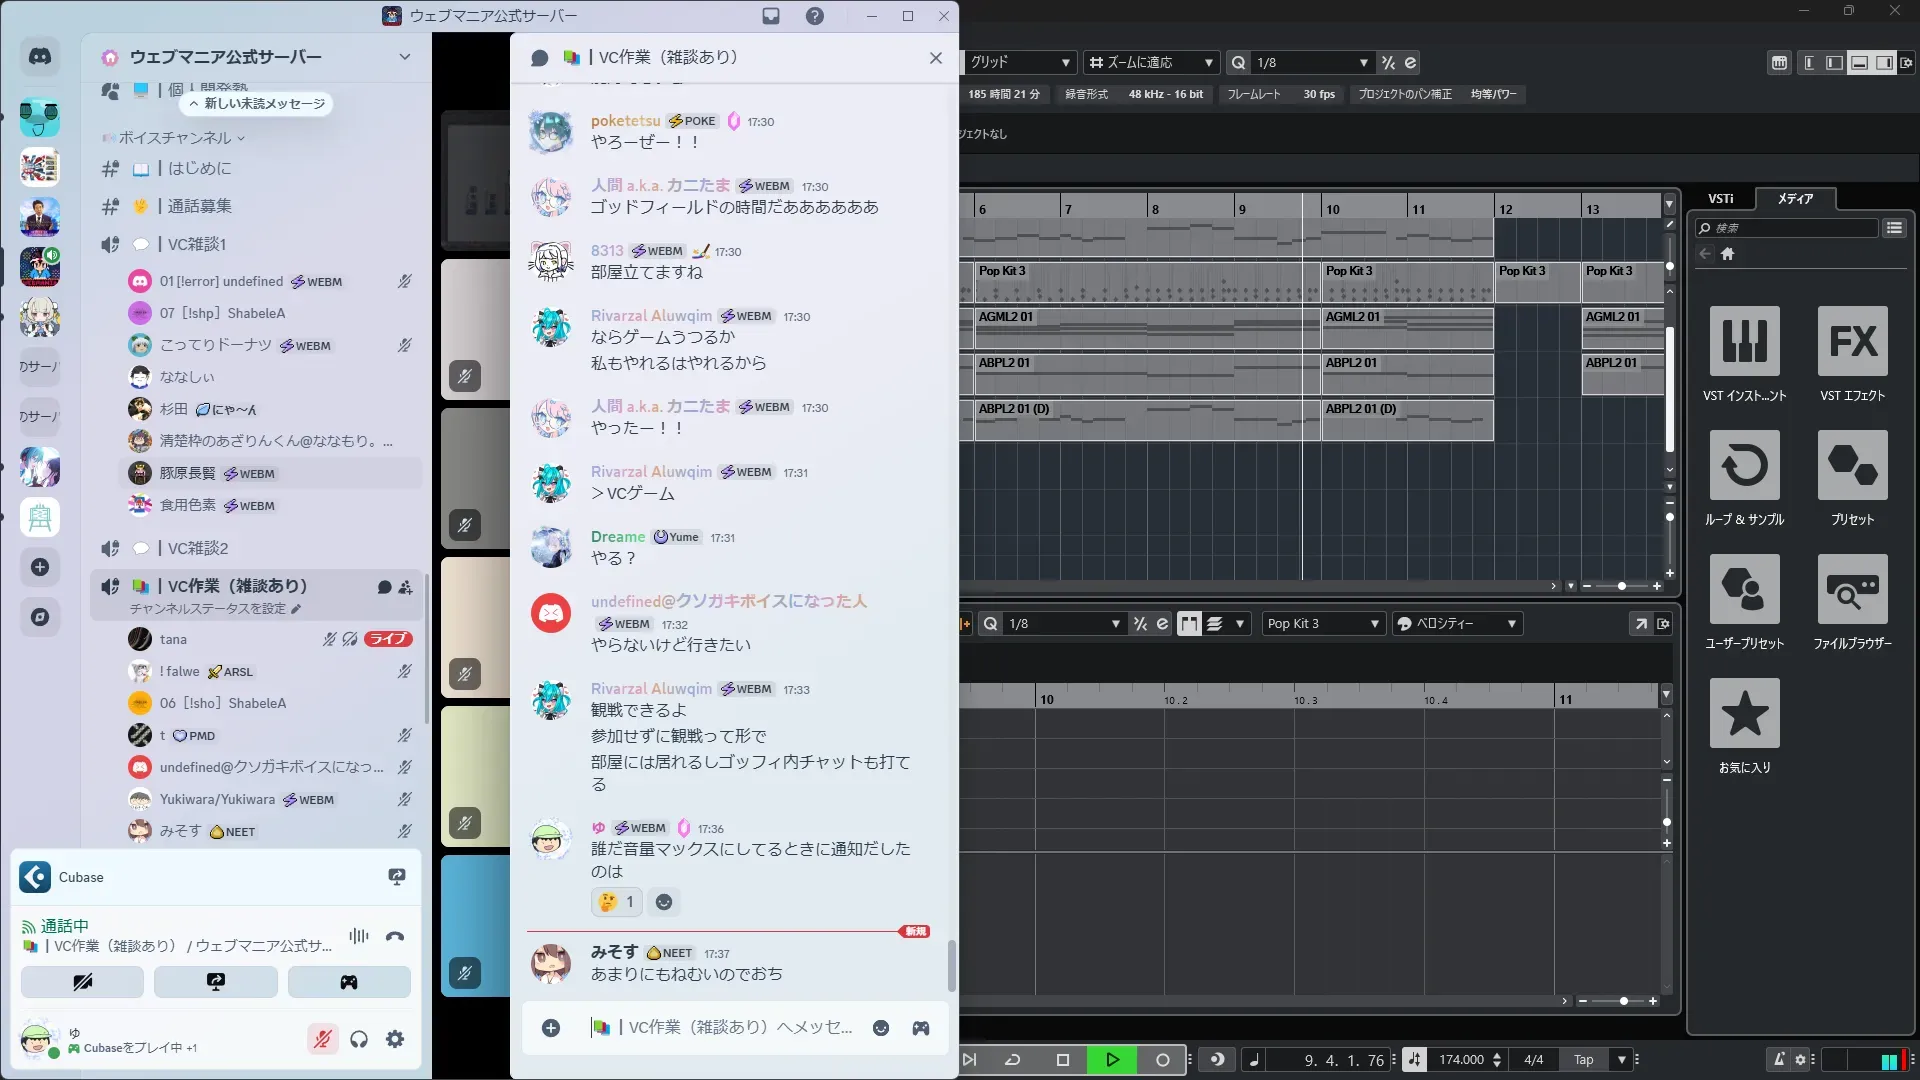Unmute the microphone in user panel

tap(322, 1040)
